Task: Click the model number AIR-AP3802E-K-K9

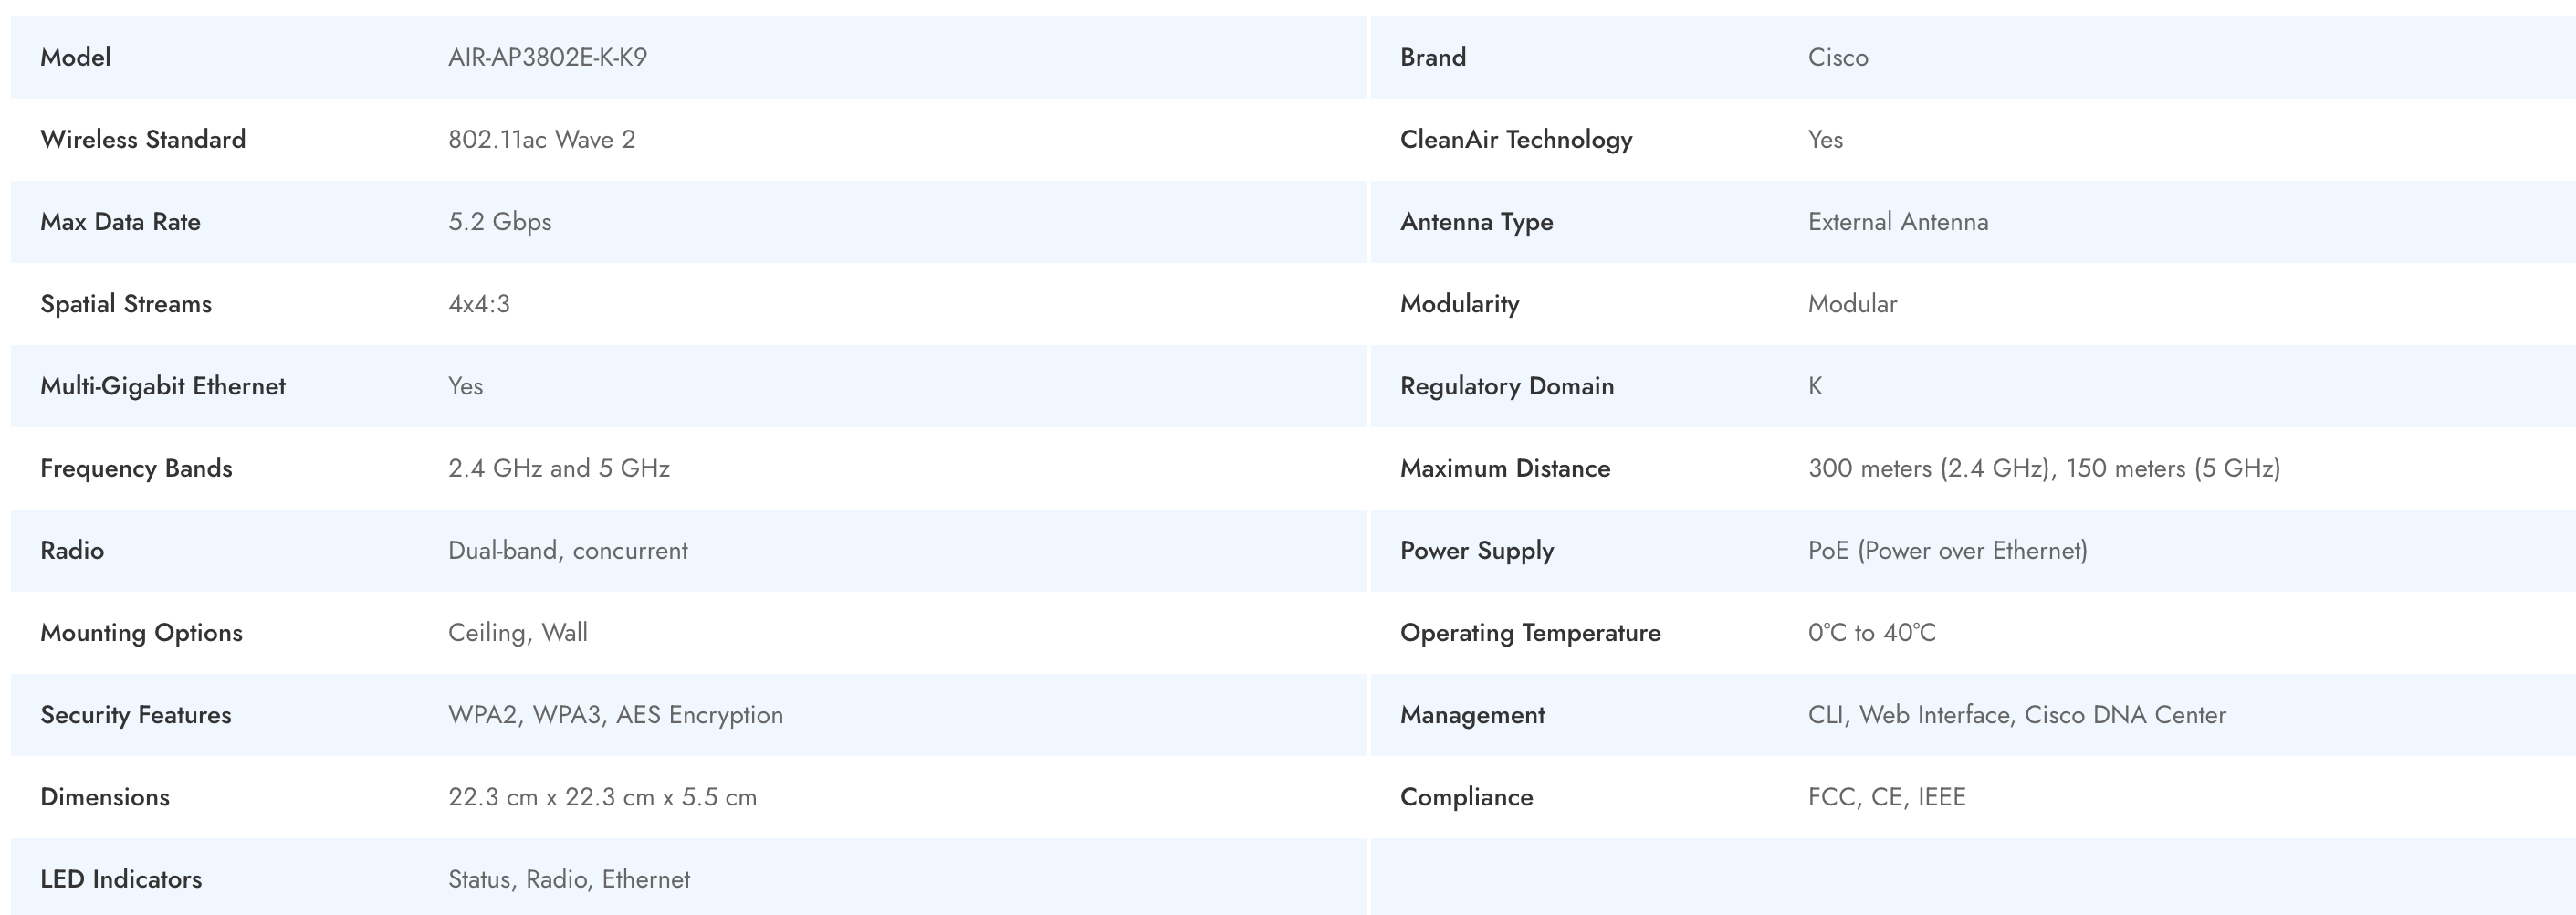Action: pos(547,57)
